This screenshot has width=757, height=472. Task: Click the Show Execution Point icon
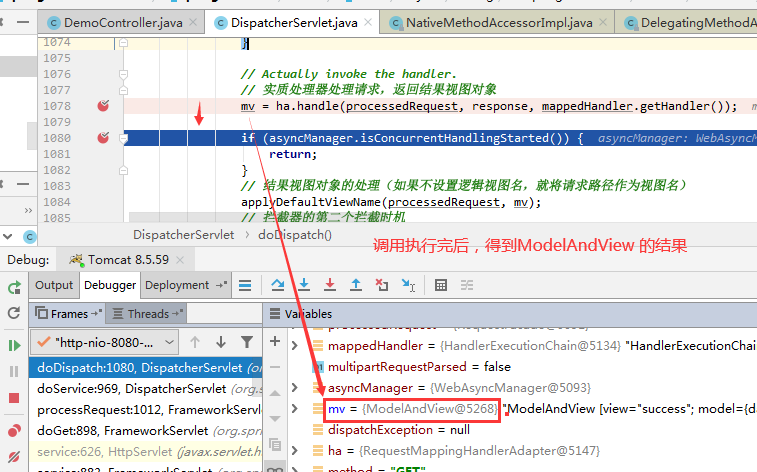[245, 285]
